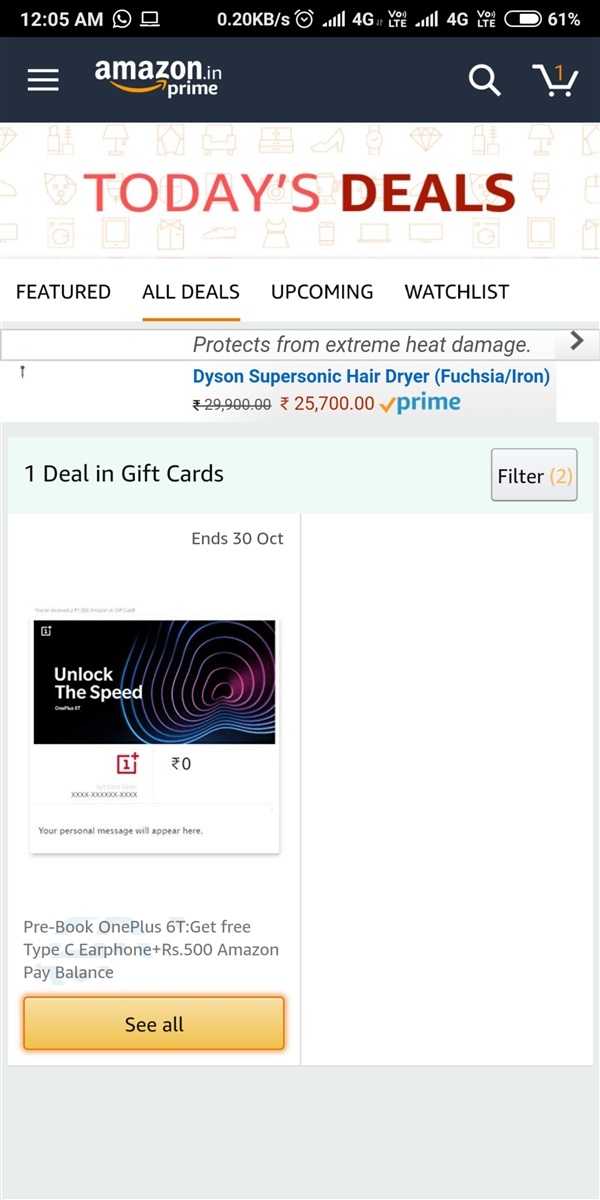The image size is (600, 1200).
Task: Tap the ₹ 25,700.00 deal price
Action: [327, 404]
